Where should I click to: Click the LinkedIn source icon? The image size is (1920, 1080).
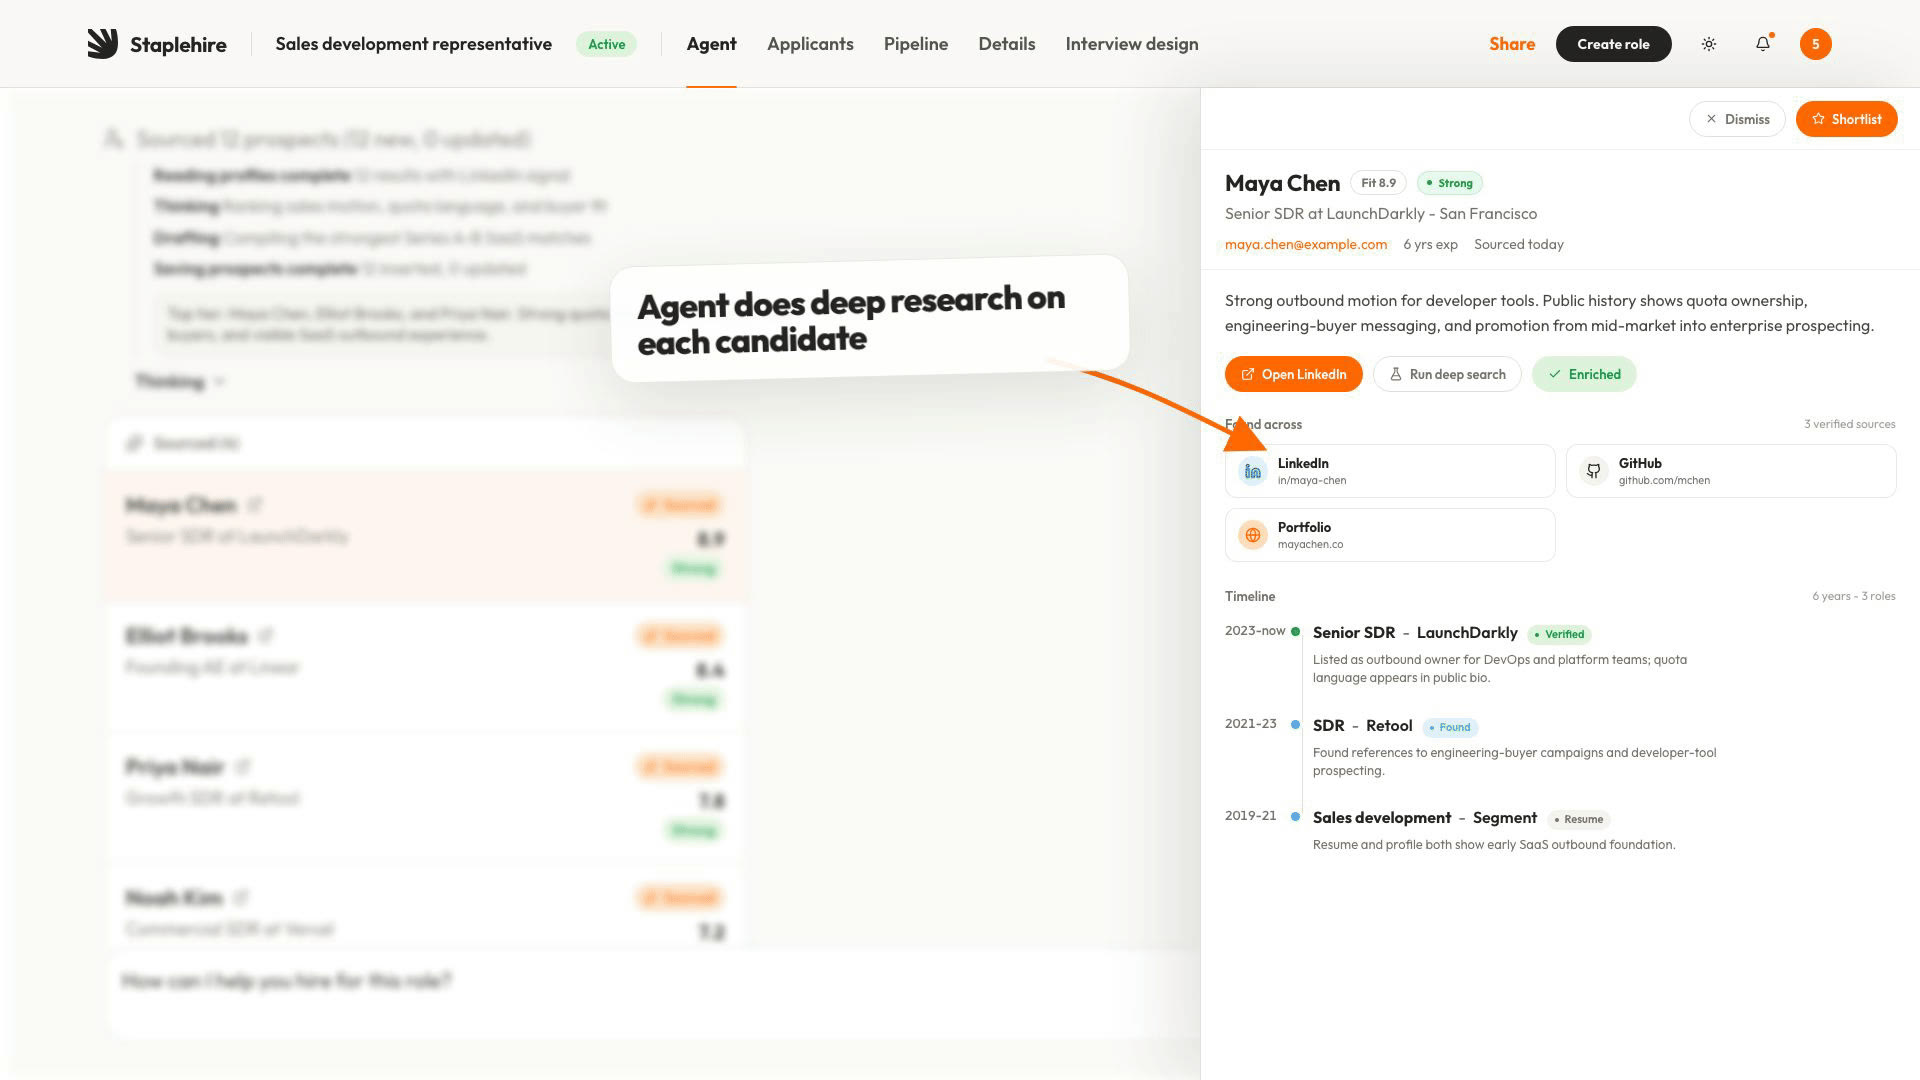(1253, 471)
